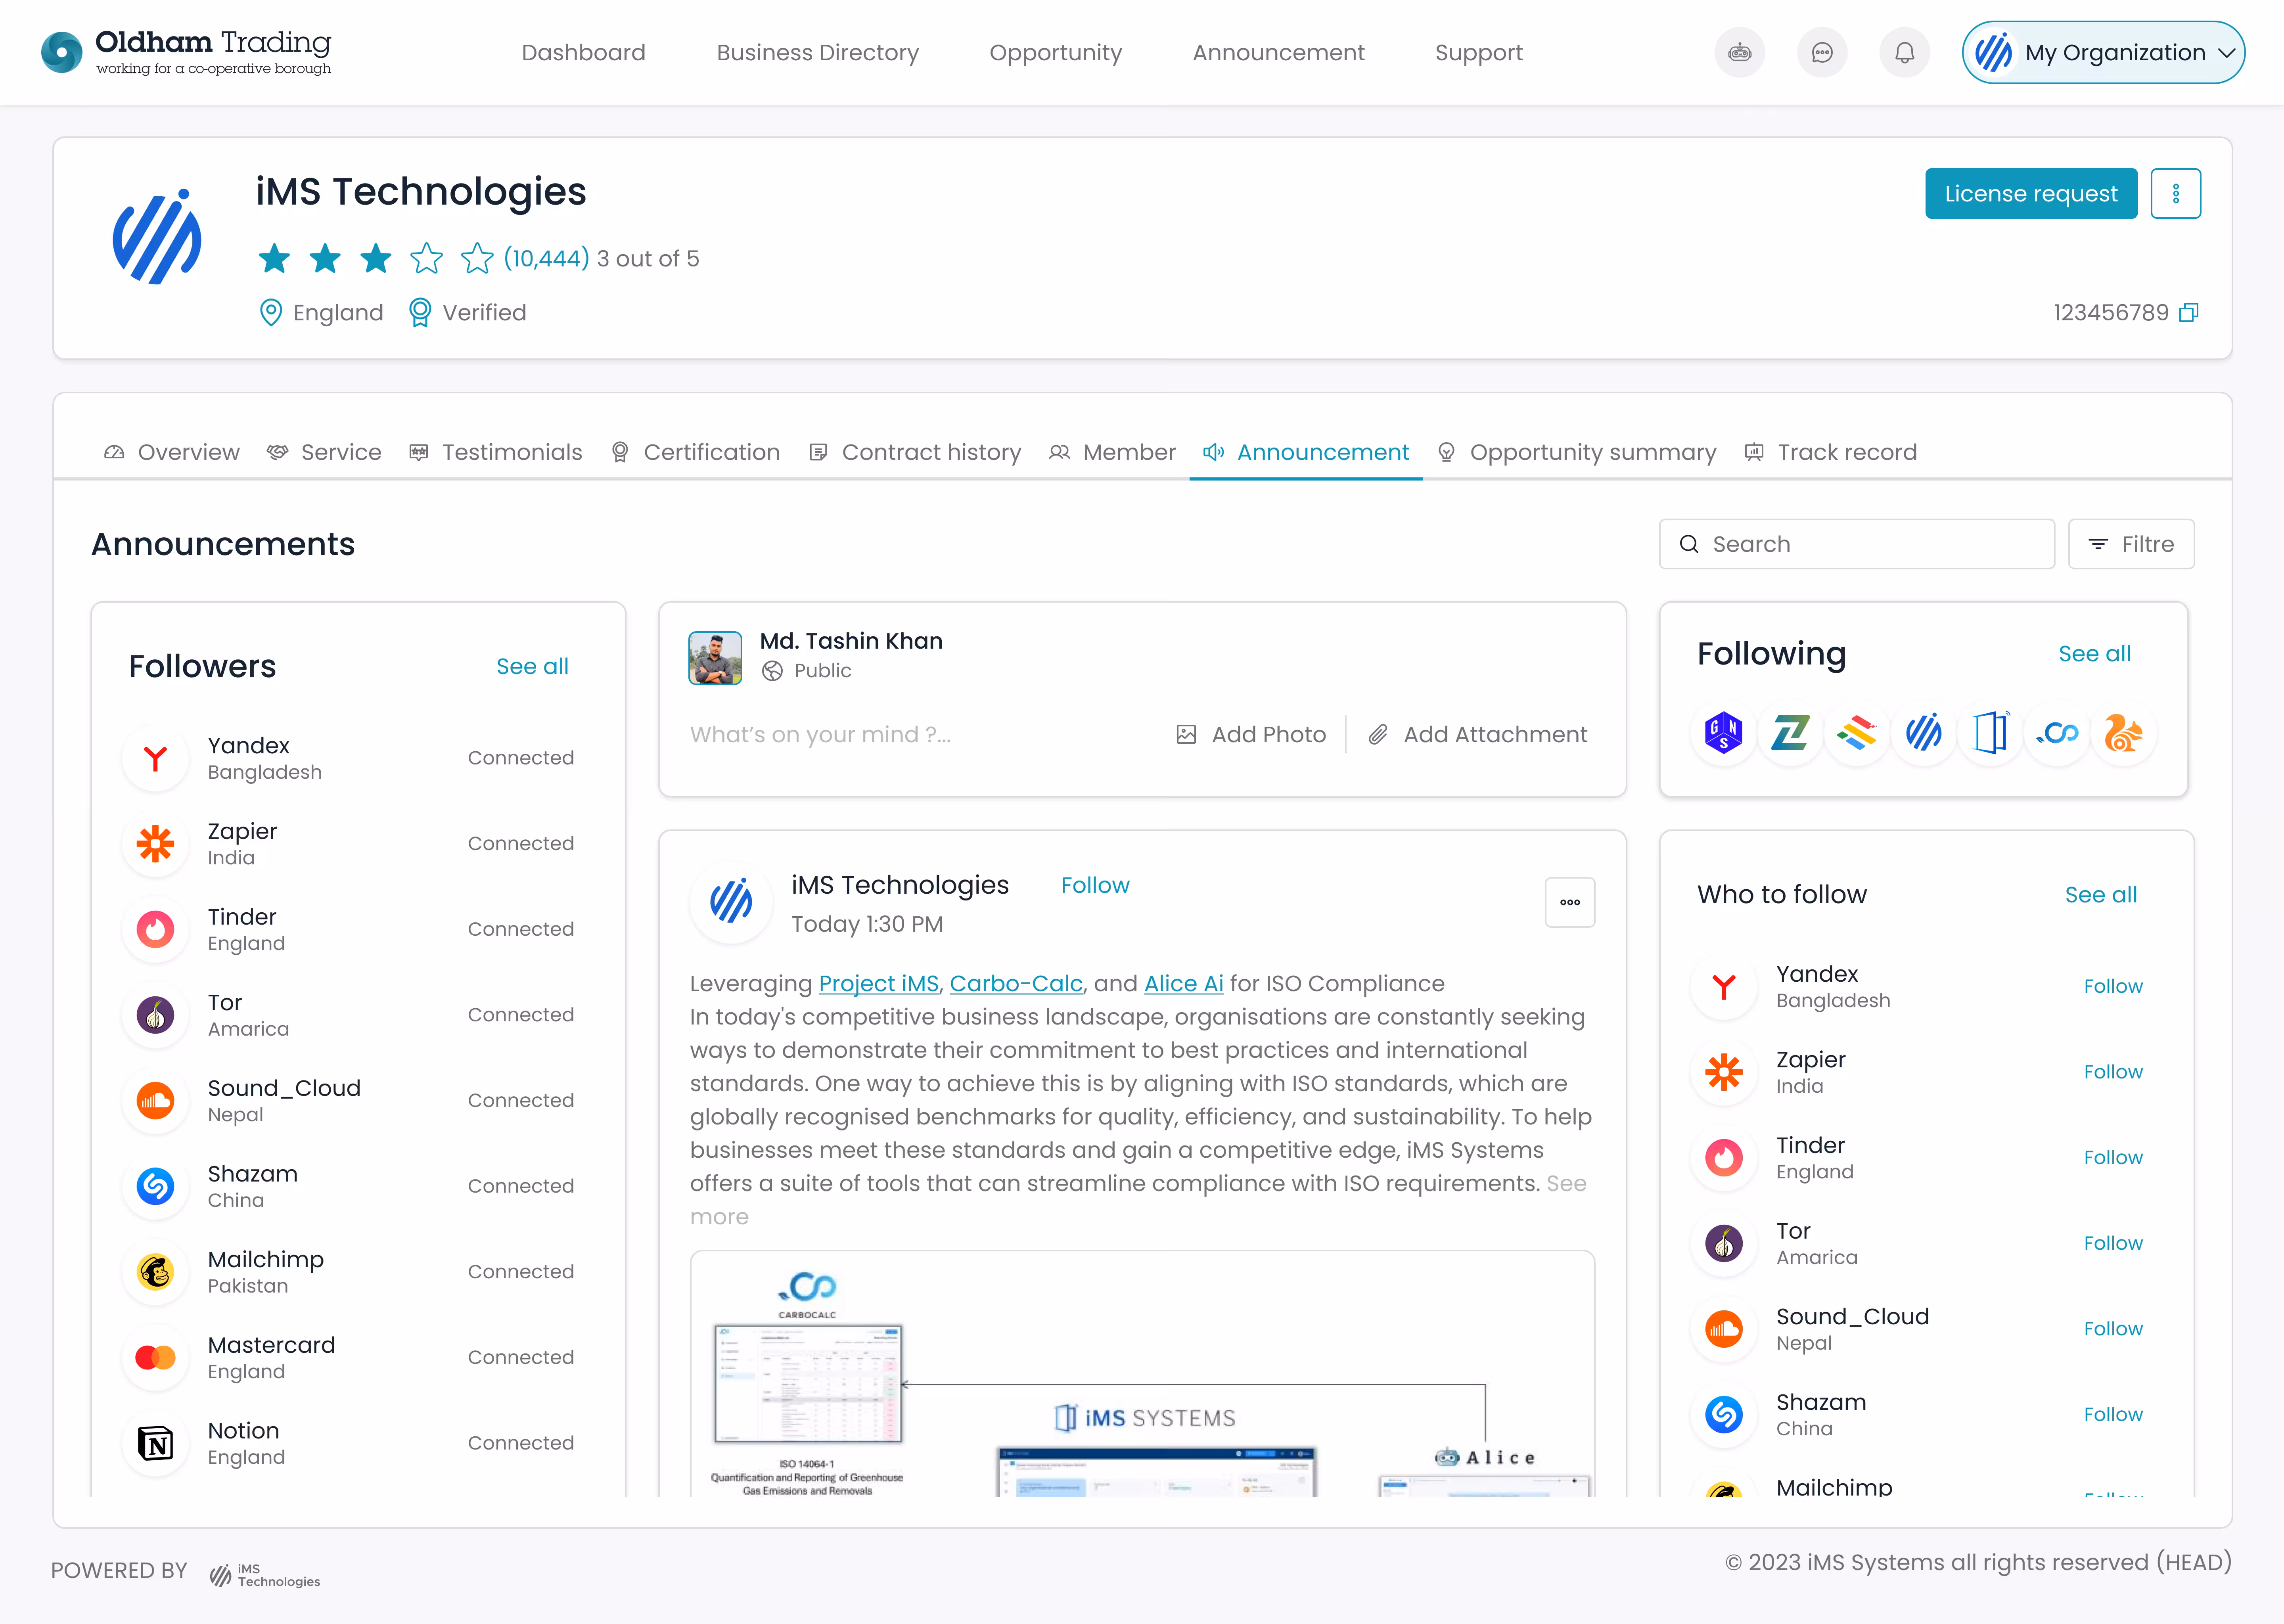Click the green Z logo in Following

click(1790, 734)
